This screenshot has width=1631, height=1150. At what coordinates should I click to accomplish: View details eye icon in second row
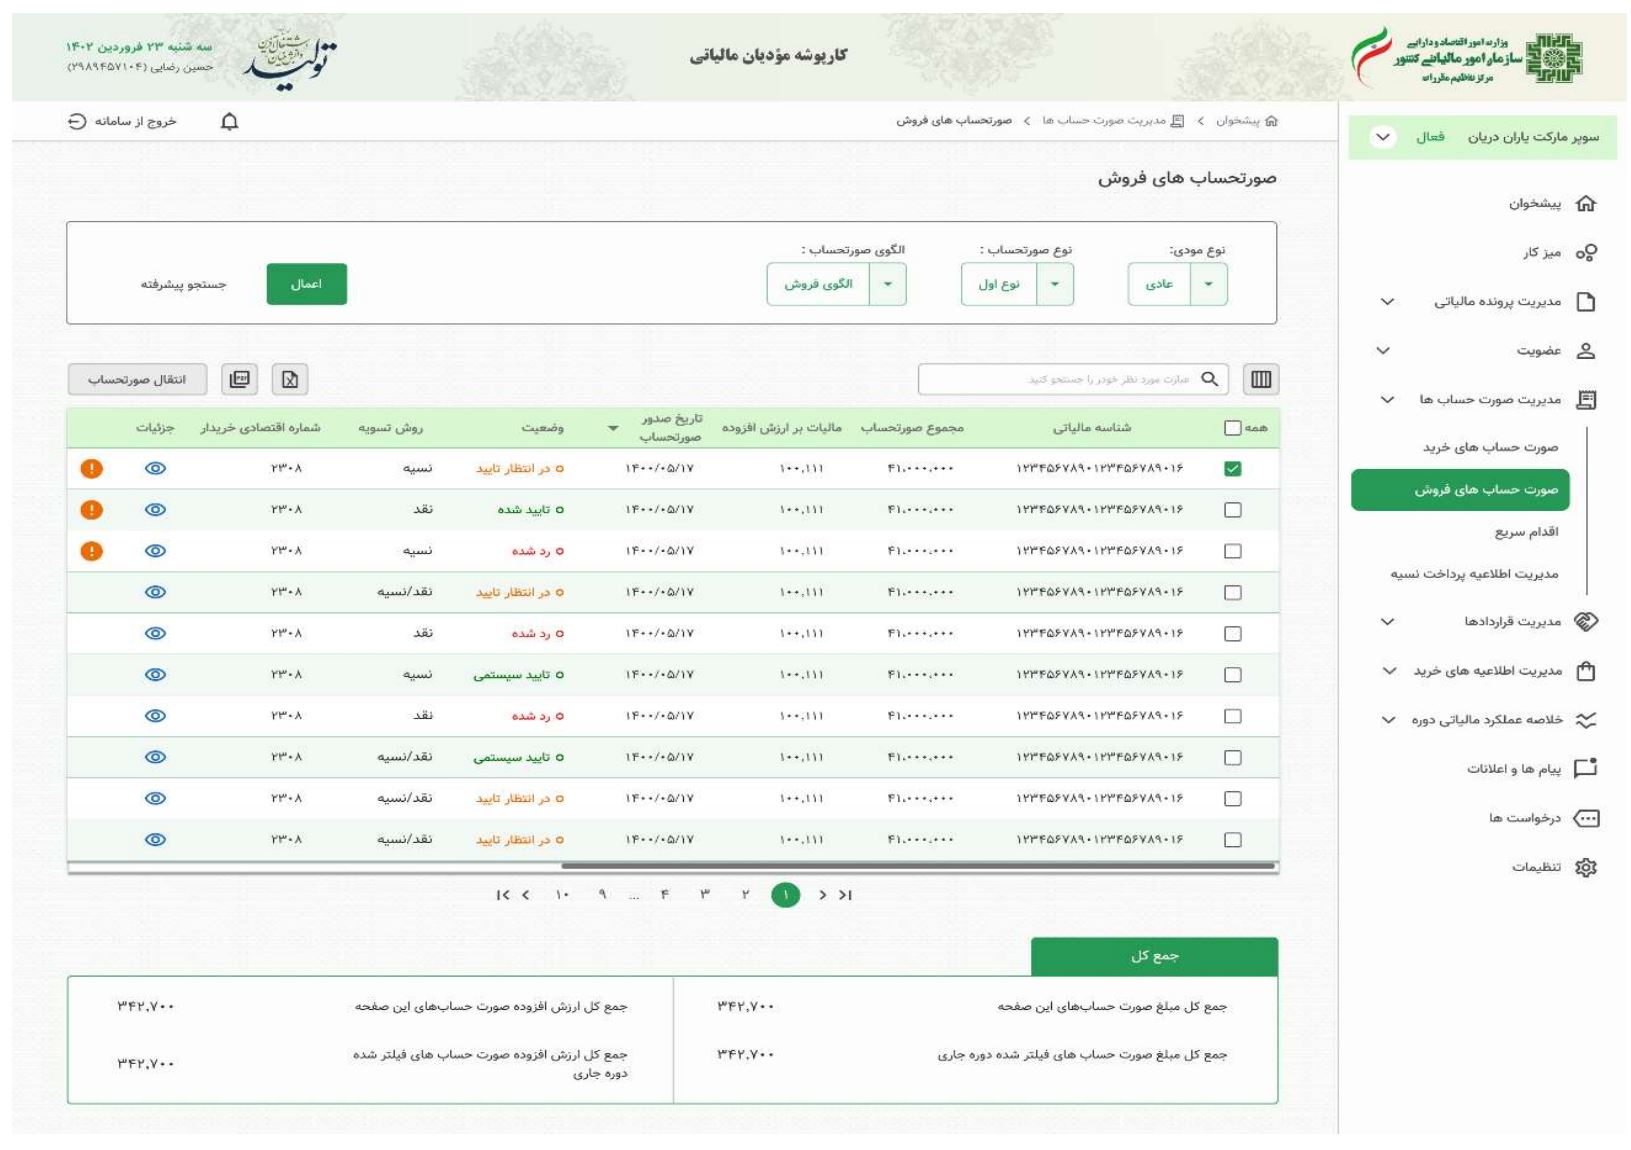[x=155, y=510]
